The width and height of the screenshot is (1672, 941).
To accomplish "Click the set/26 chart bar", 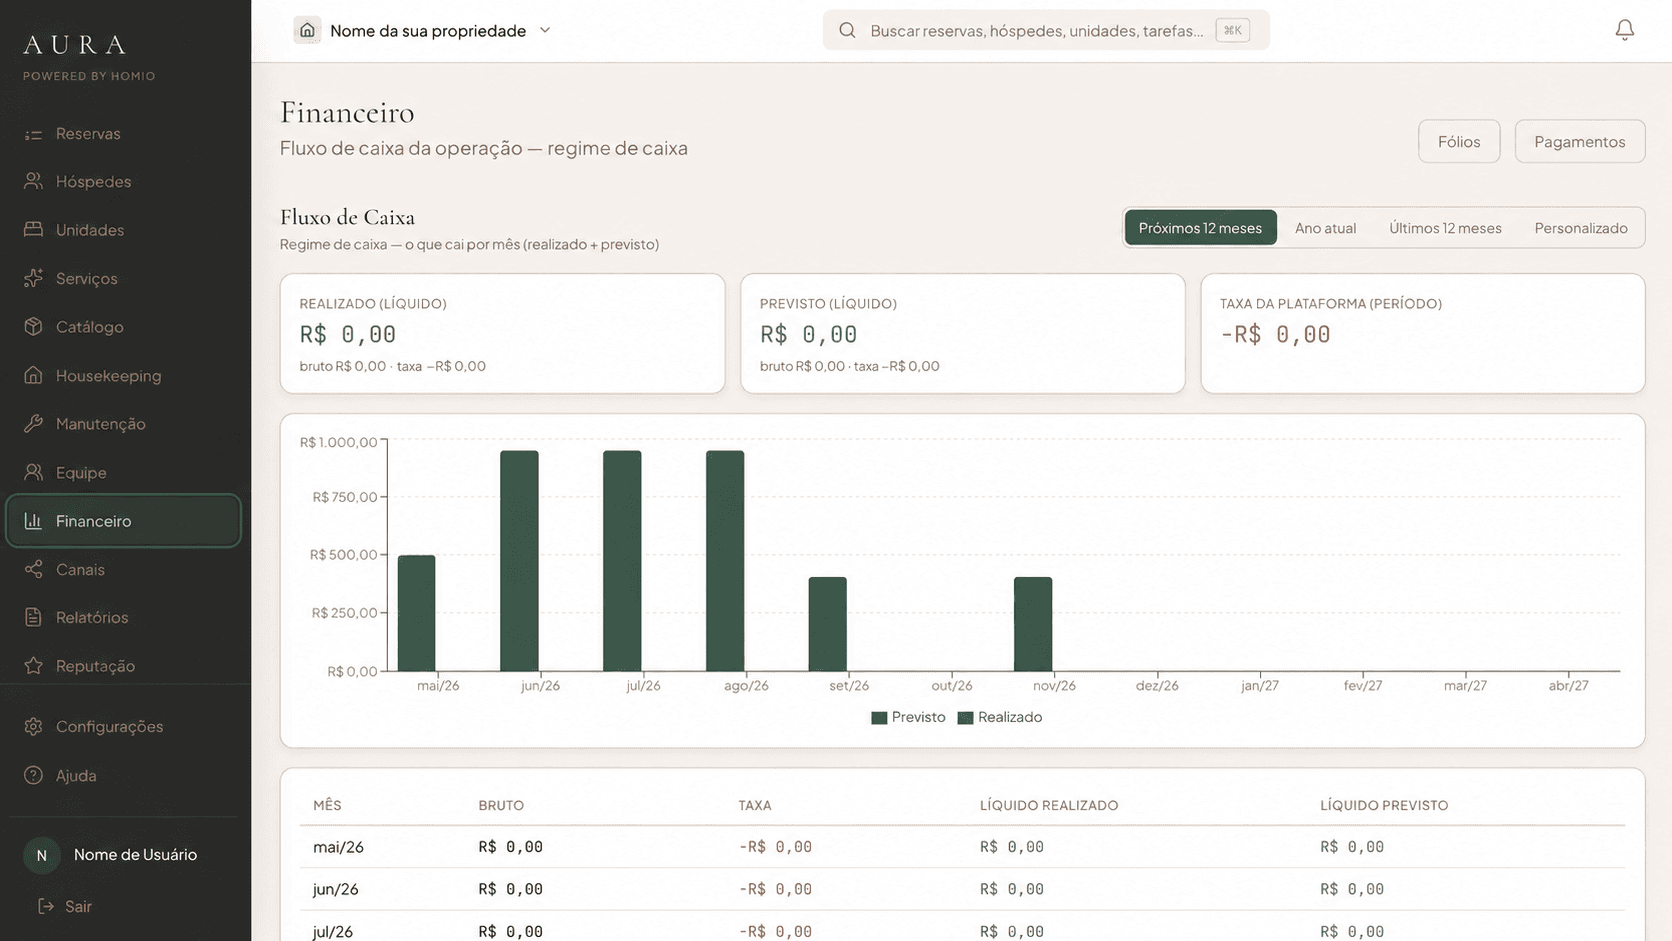I will pos(828,624).
